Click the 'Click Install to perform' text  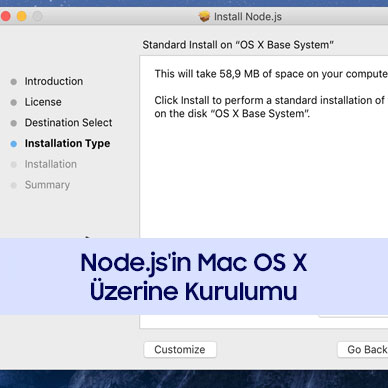coord(271,100)
